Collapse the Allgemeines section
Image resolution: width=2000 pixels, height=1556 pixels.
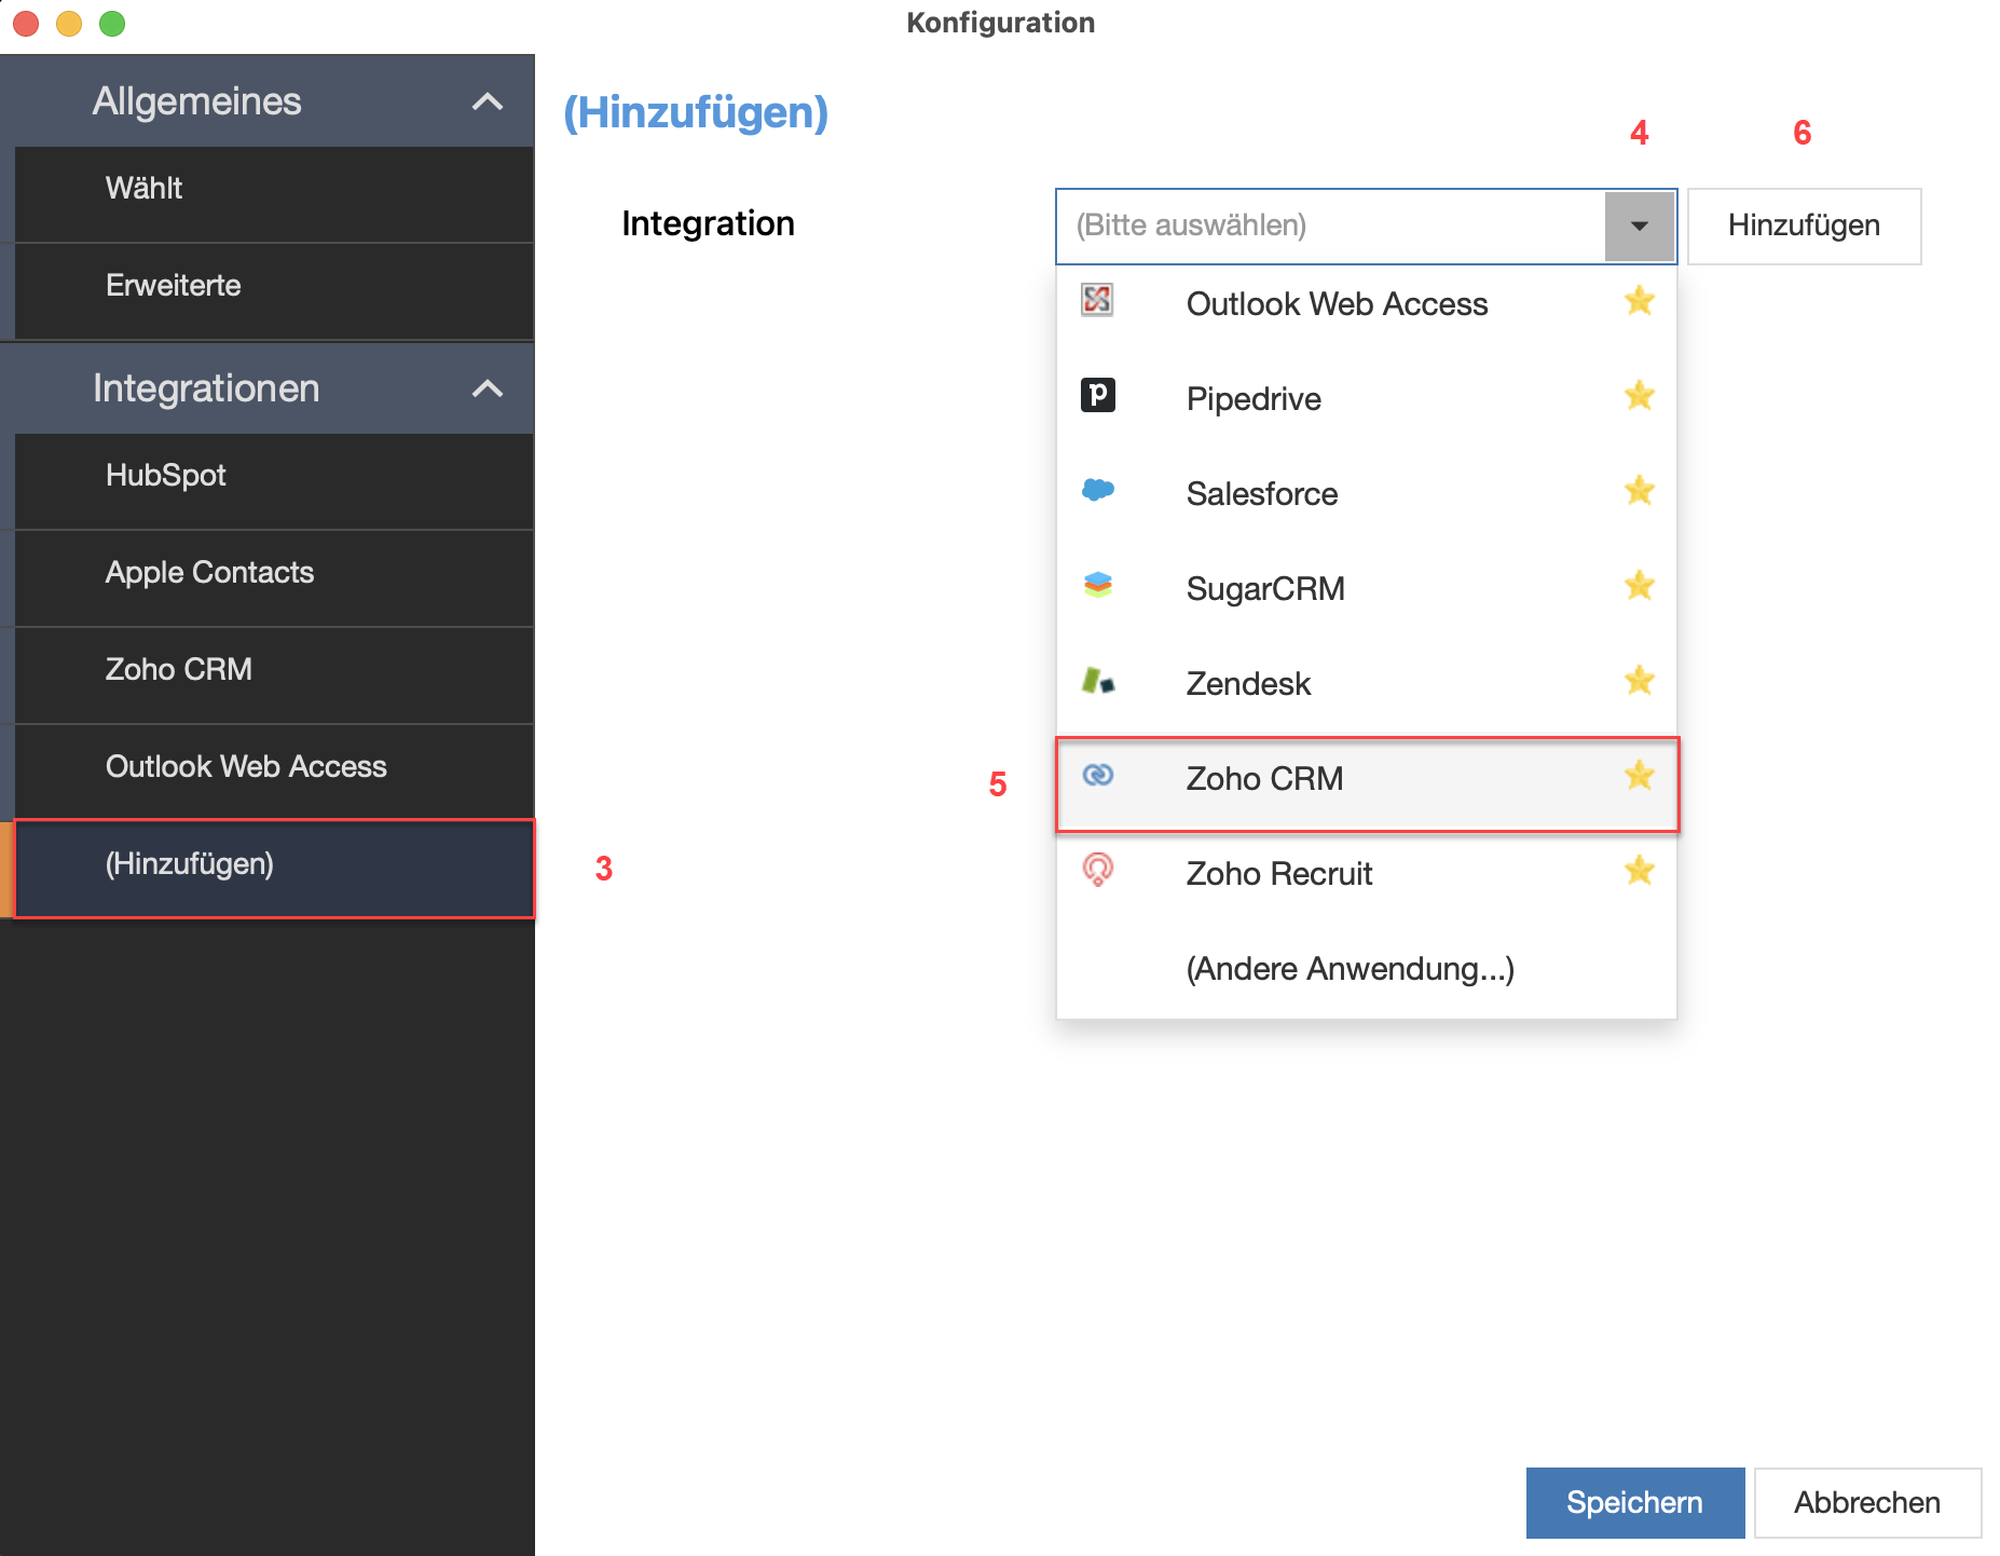487,101
